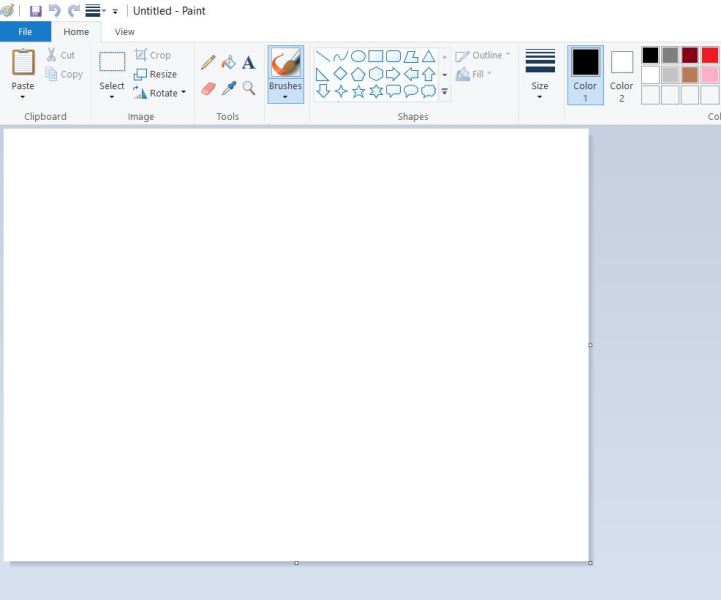Pick the gray-50% color swatch
The image size is (721, 600).
[x=670, y=55]
